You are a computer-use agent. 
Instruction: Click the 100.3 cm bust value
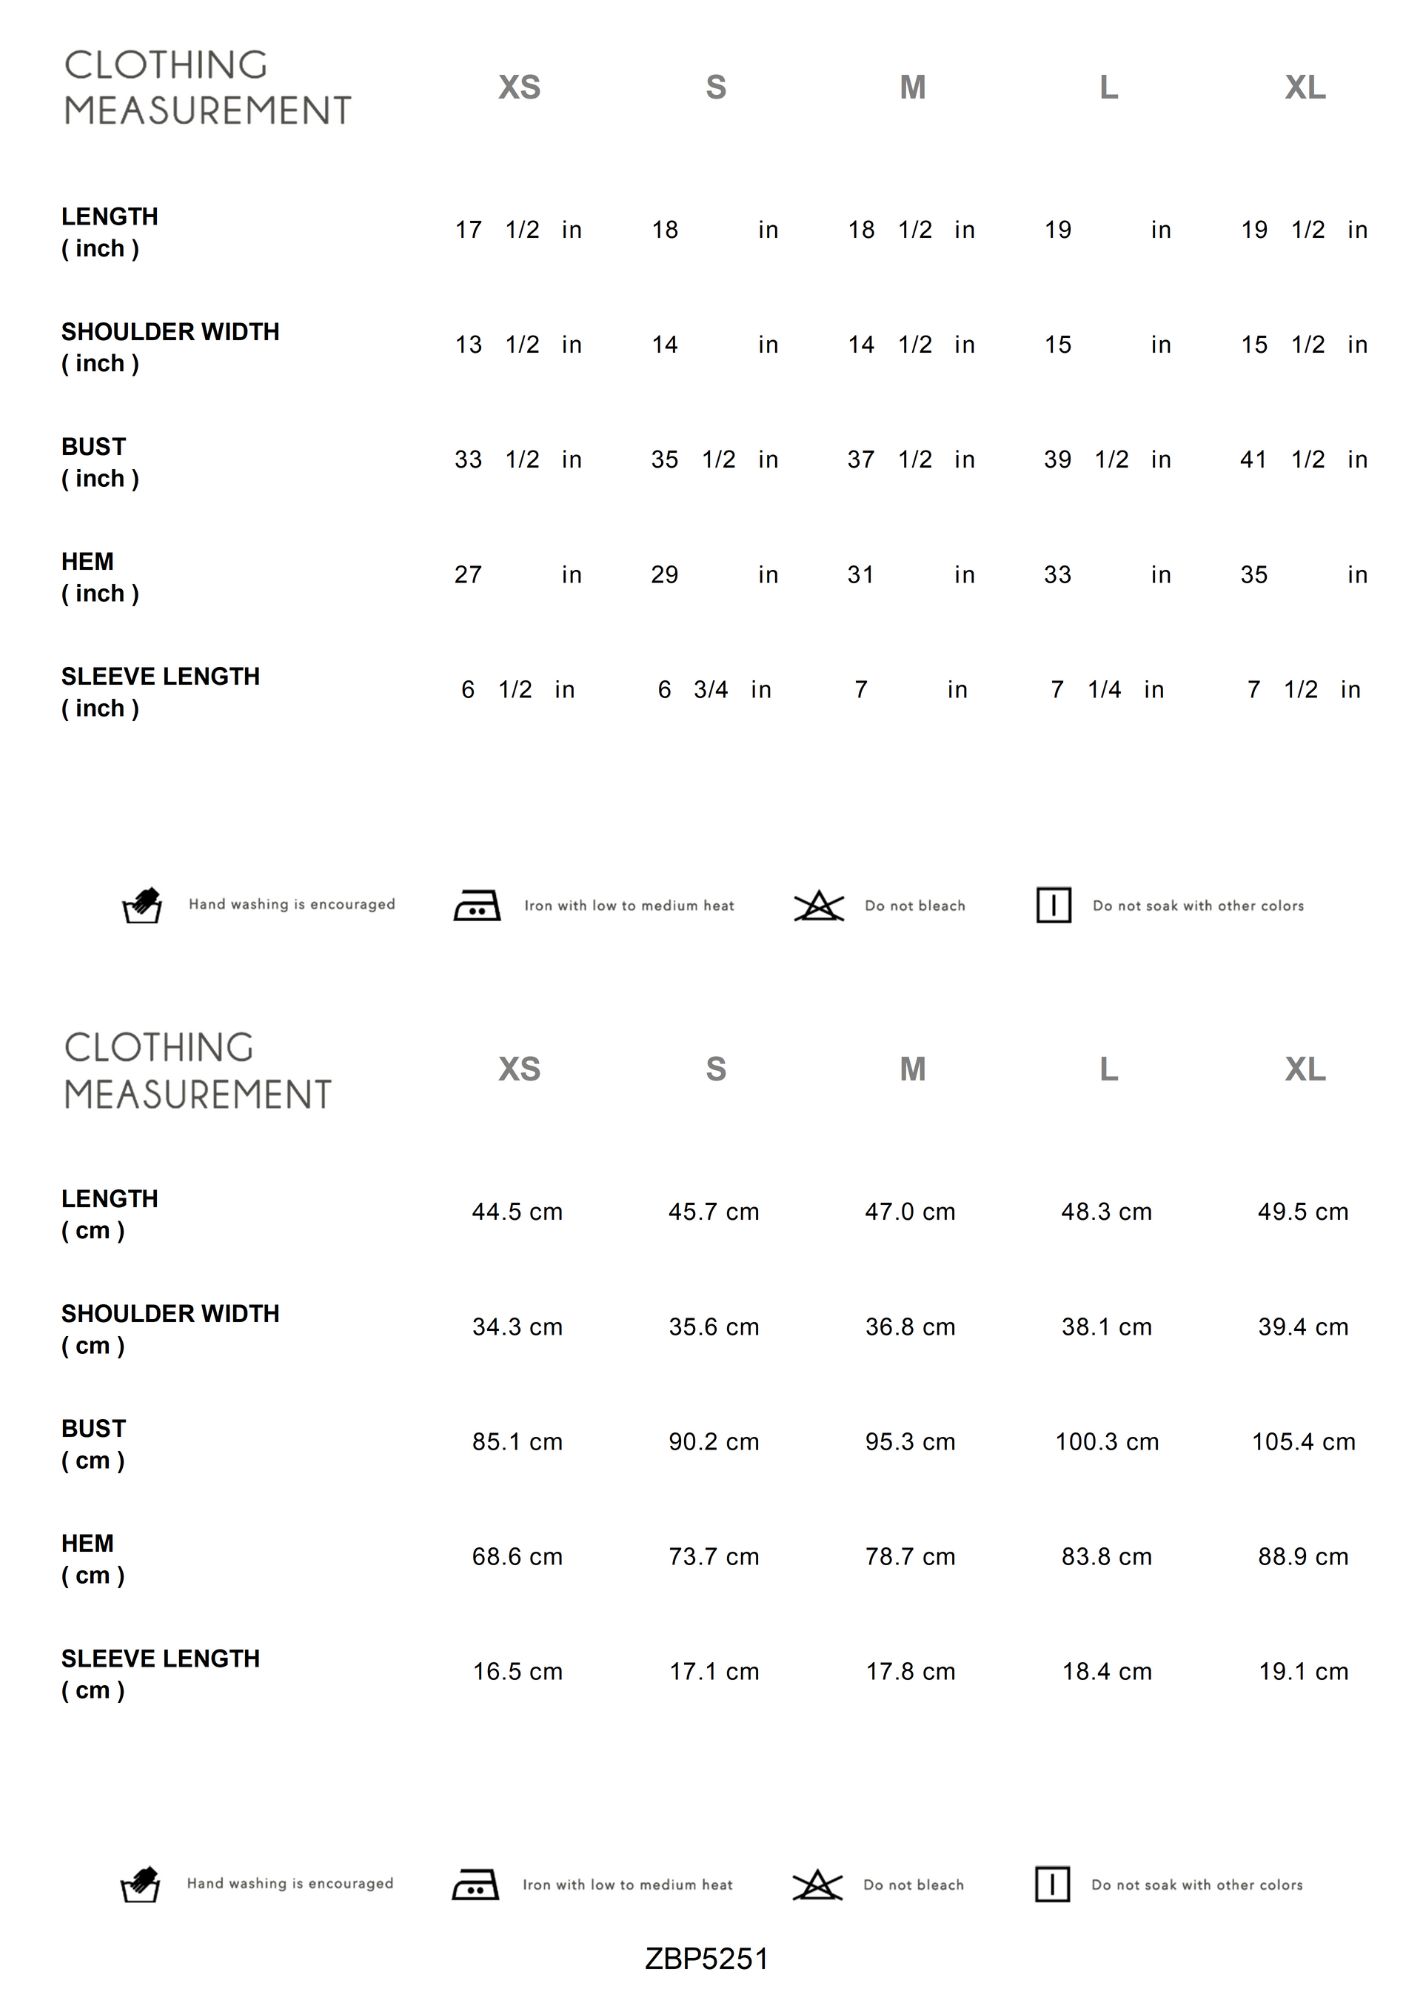(x=1107, y=1441)
